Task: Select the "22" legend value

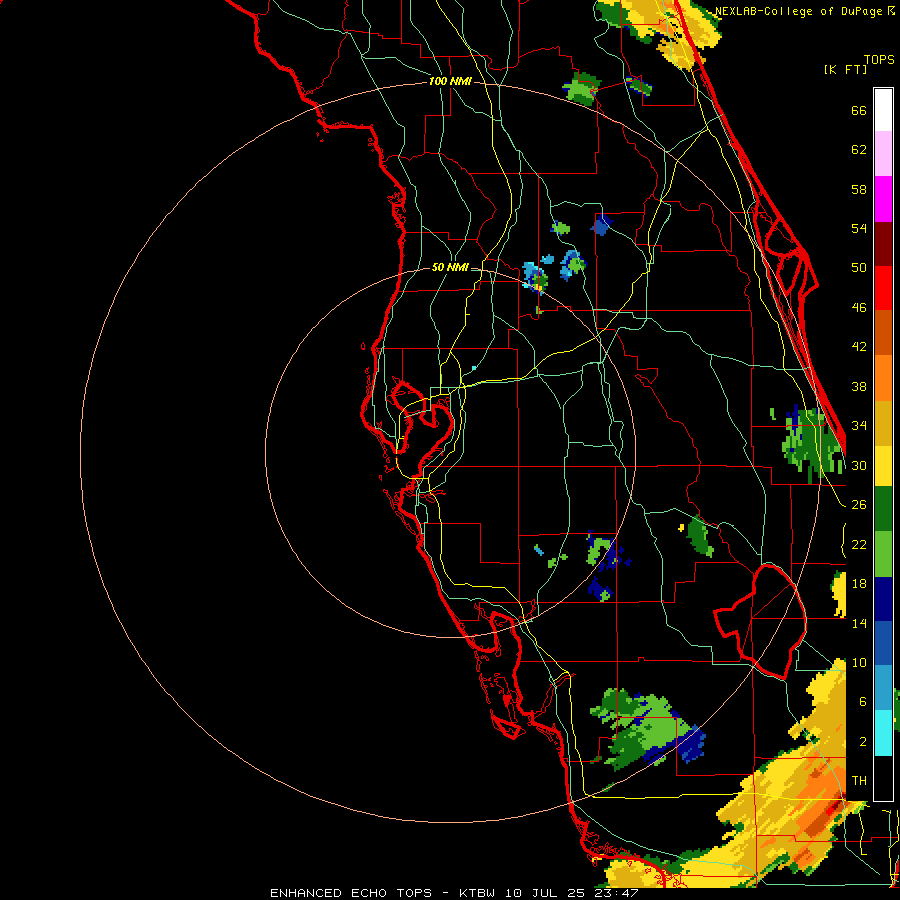Action: click(859, 544)
